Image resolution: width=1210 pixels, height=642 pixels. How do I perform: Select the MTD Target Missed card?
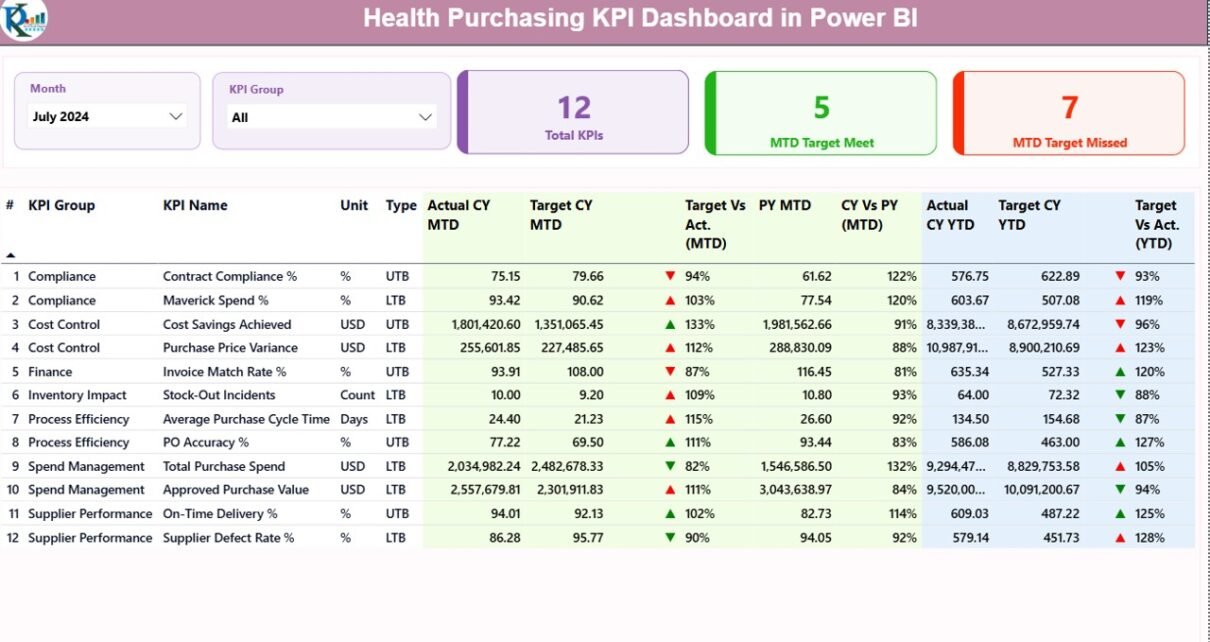click(x=1069, y=113)
